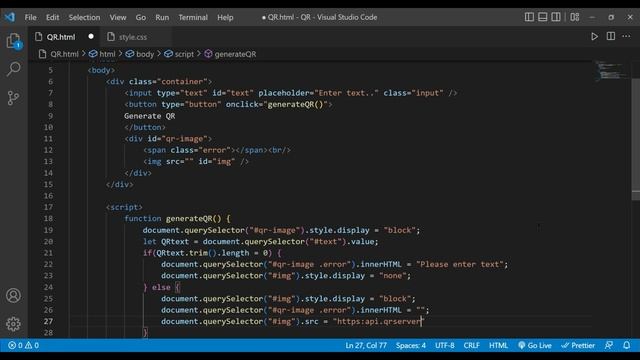Open the editor More Actions menu
The width and height of the screenshot is (640, 360).
coord(626,36)
